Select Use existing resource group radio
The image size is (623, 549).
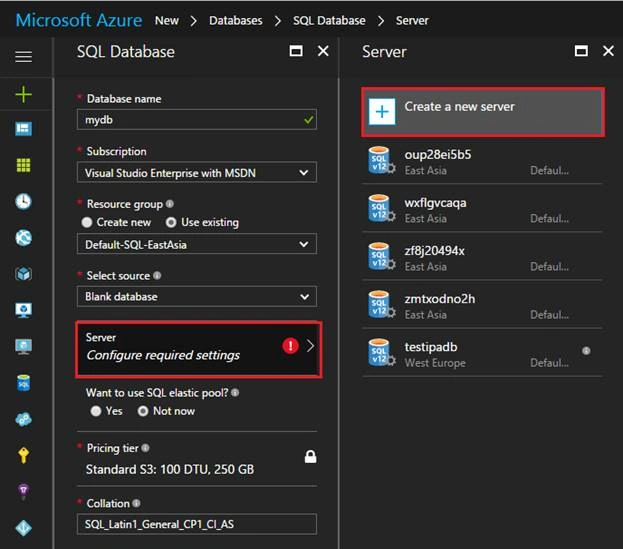click(x=171, y=222)
